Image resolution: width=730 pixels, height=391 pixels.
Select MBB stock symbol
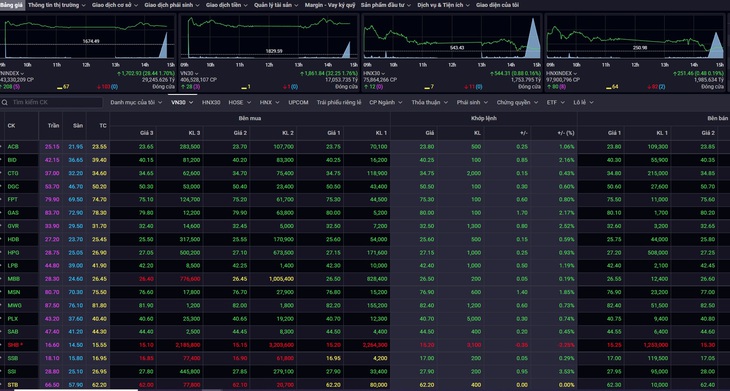click(13, 279)
